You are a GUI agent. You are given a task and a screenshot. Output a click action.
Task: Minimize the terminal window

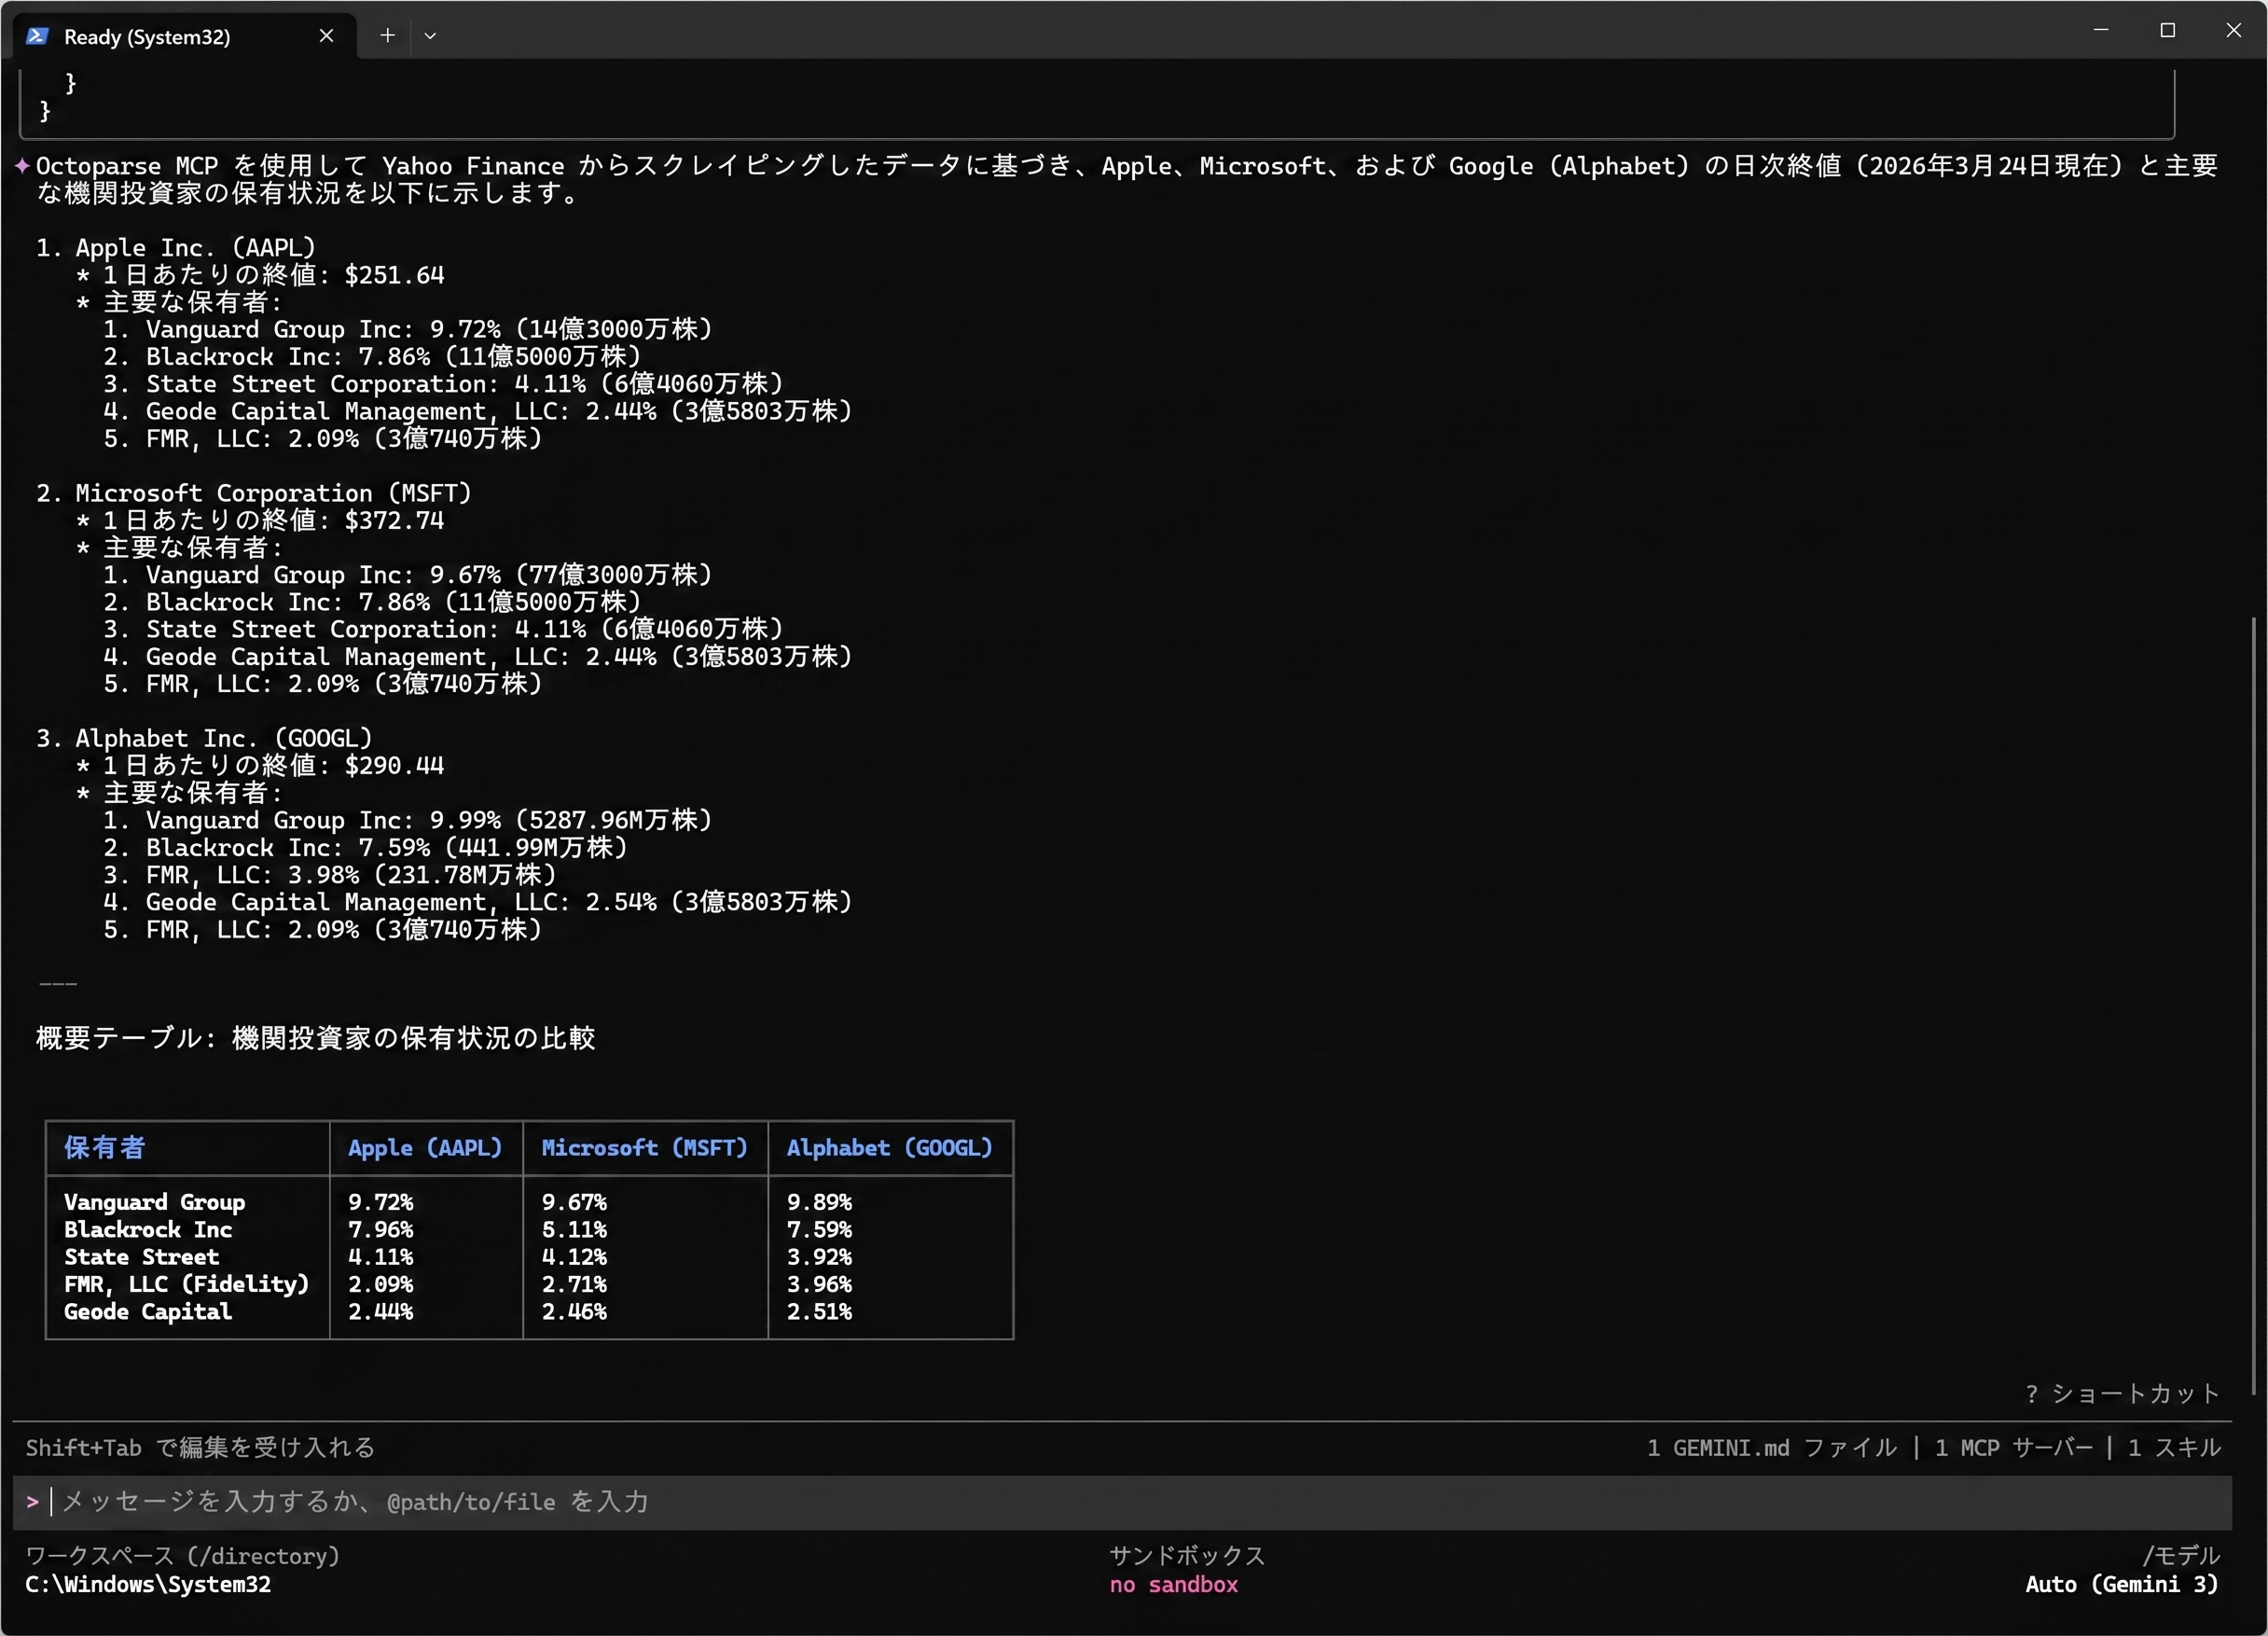(x=2101, y=30)
